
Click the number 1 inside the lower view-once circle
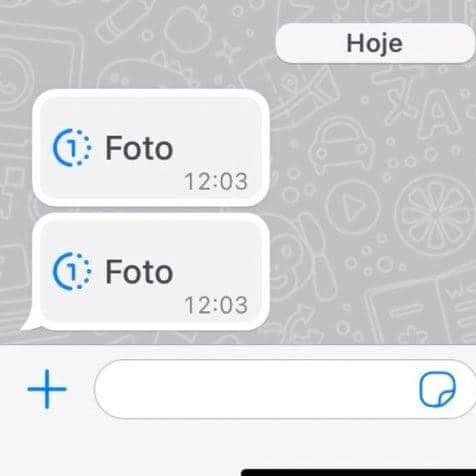[x=72, y=272]
